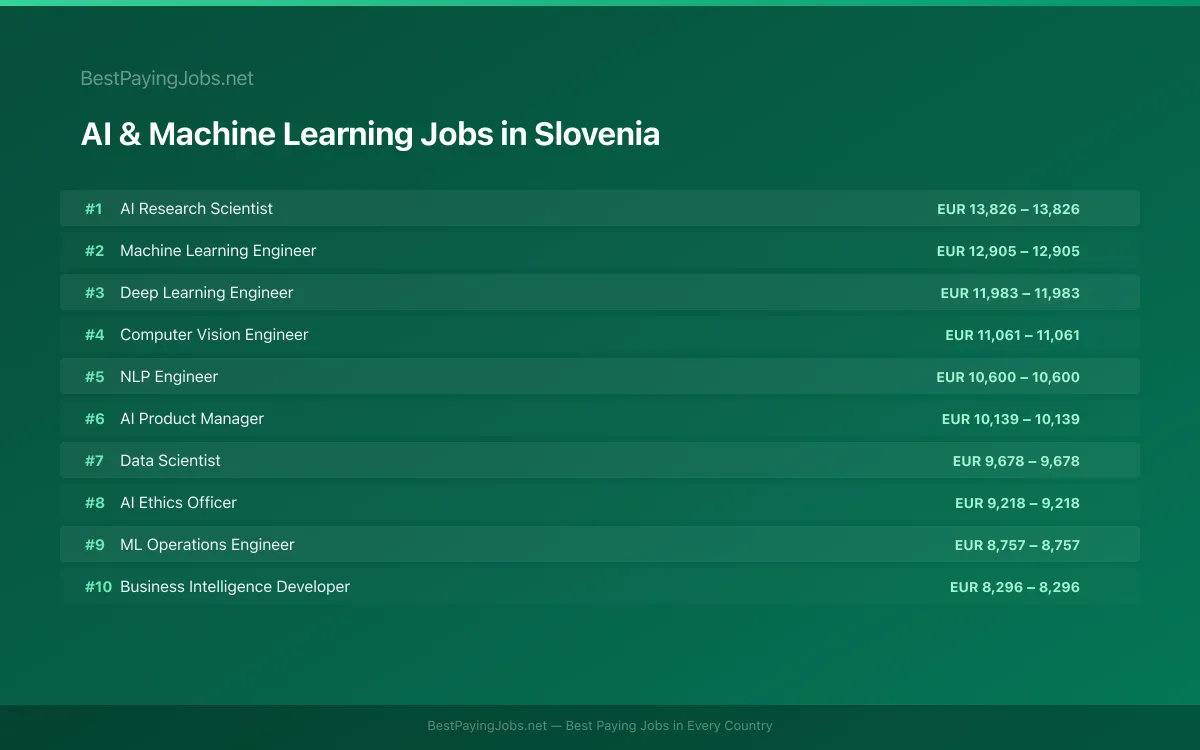Image resolution: width=1200 pixels, height=750 pixels.
Task: Select the AI Product Manager job title
Action: click(x=192, y=418)
